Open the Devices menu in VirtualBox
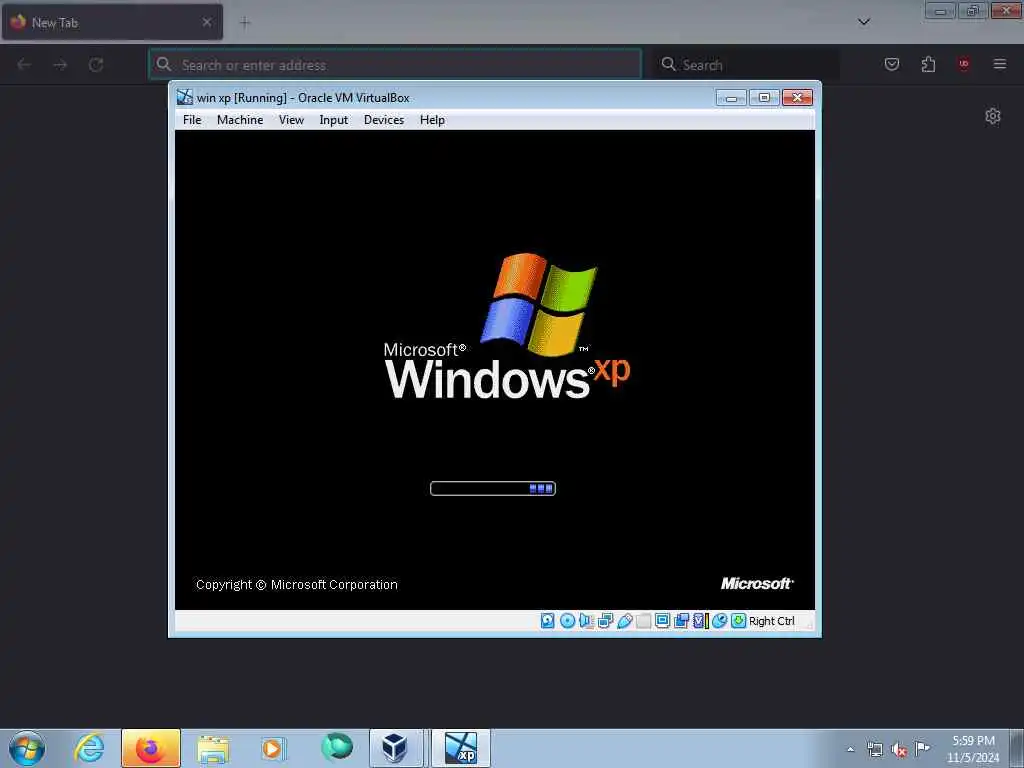Viewport: 1024px width, 768px height. tap(384, 120)
